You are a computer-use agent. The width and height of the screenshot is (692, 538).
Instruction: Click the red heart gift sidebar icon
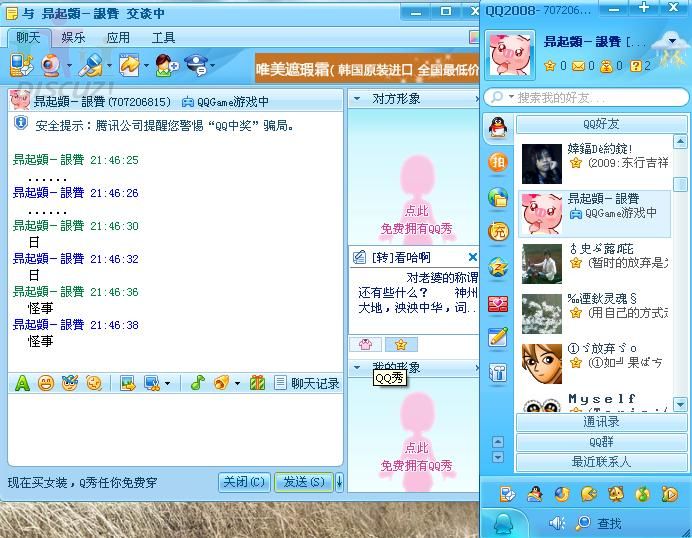[498, 304]
